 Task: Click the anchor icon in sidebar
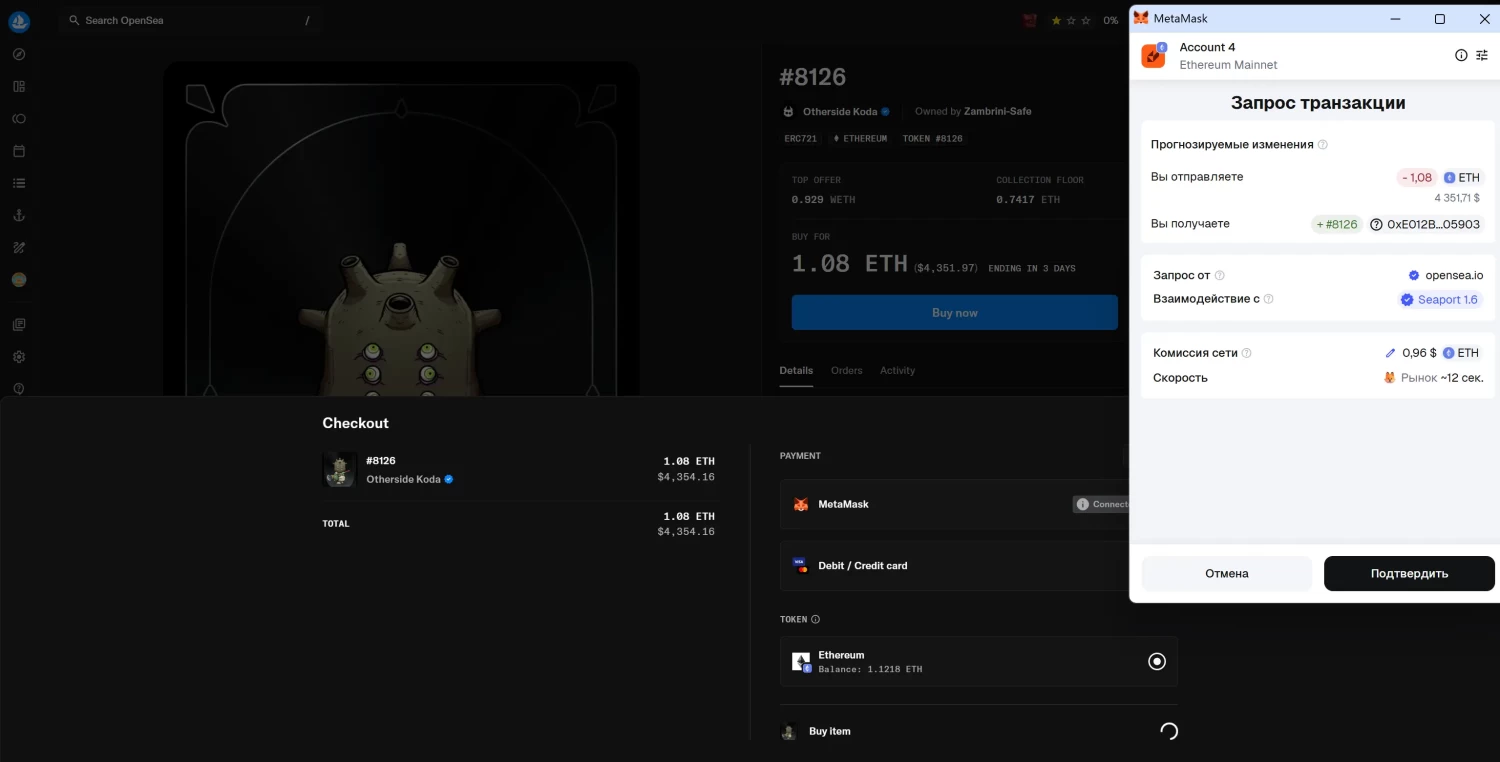[19, 215]
